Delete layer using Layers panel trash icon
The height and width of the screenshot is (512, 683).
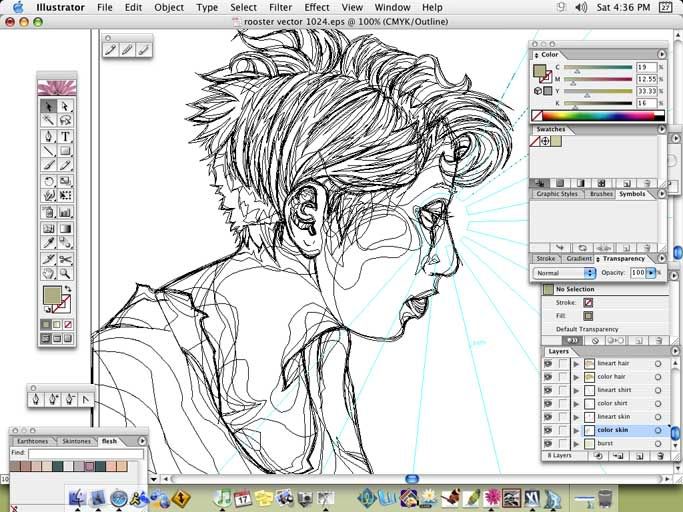tap(657, 456)
